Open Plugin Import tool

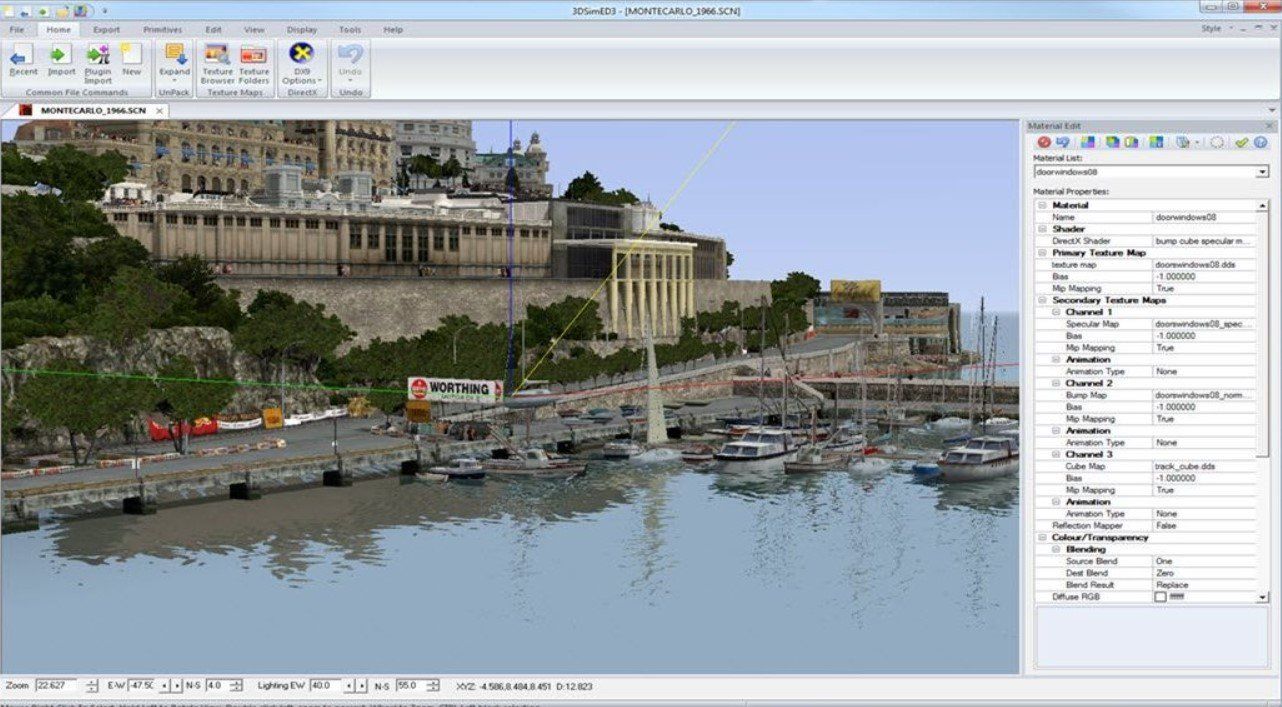tap(98, 60)
